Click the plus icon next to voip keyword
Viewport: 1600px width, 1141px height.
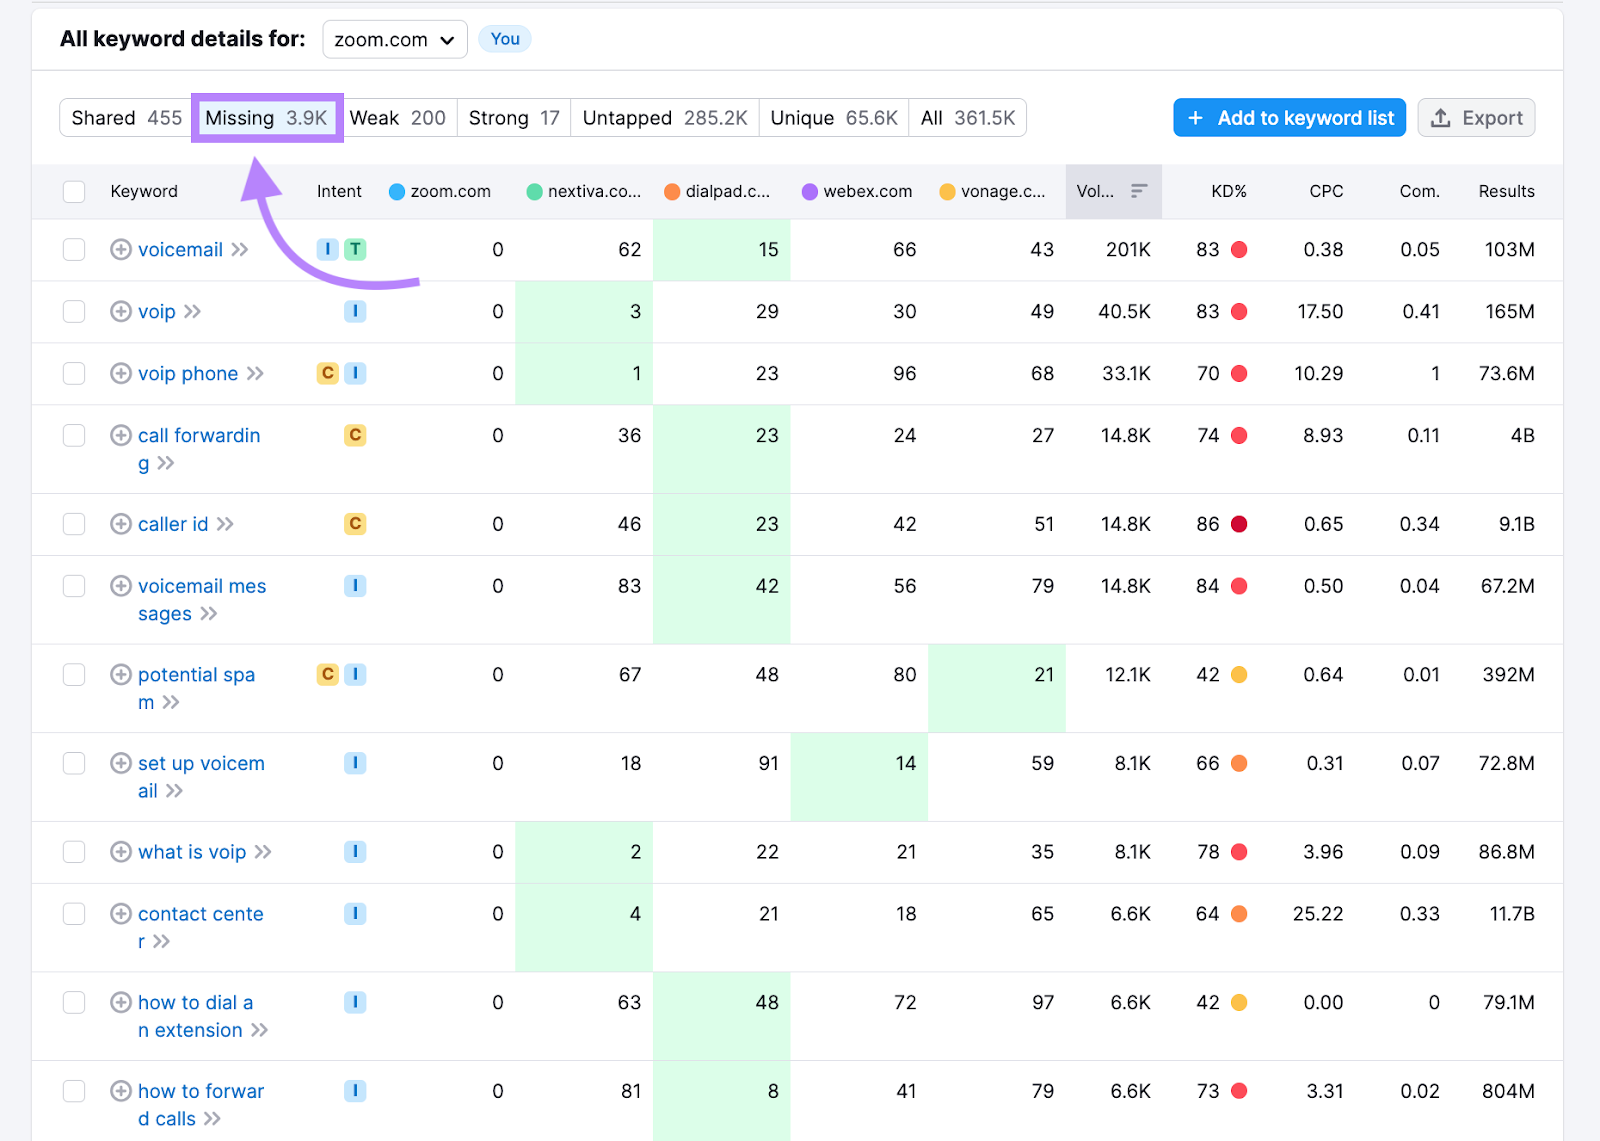[x=121, y=311]
